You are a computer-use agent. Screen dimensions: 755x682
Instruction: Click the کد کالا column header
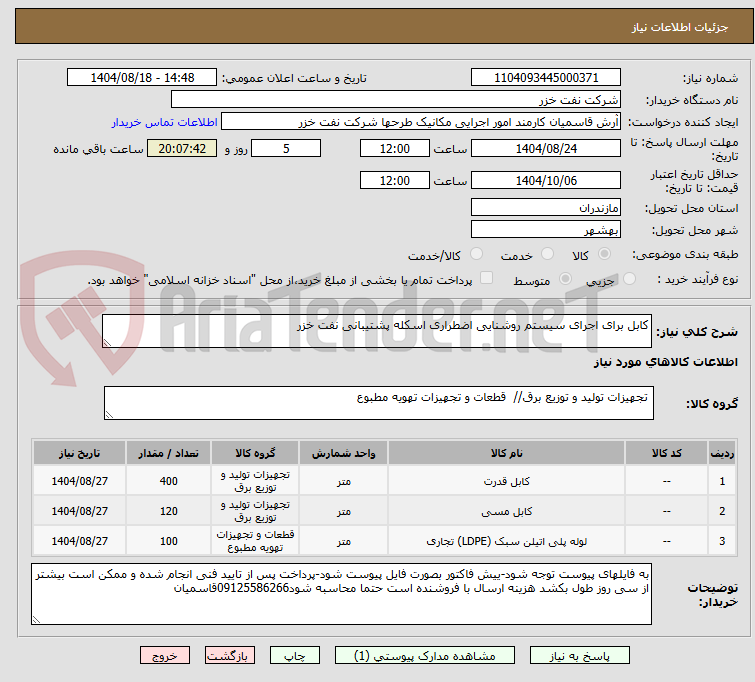(x=666, y=453)
